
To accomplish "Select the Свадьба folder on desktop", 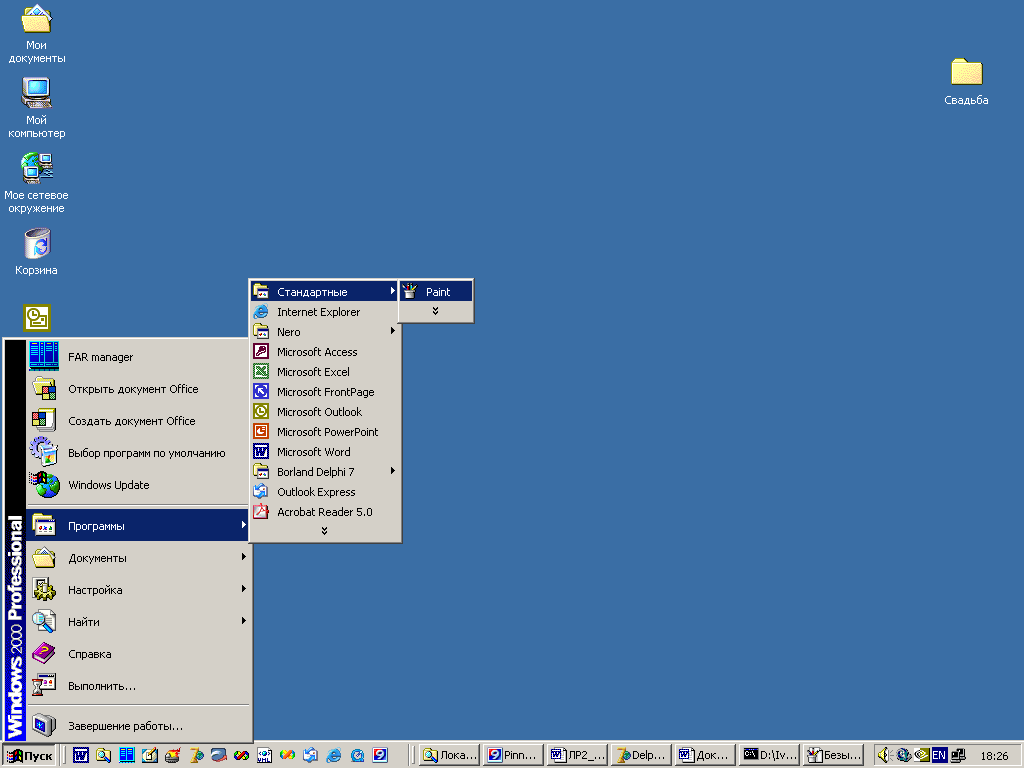I will tap(966, 82).
